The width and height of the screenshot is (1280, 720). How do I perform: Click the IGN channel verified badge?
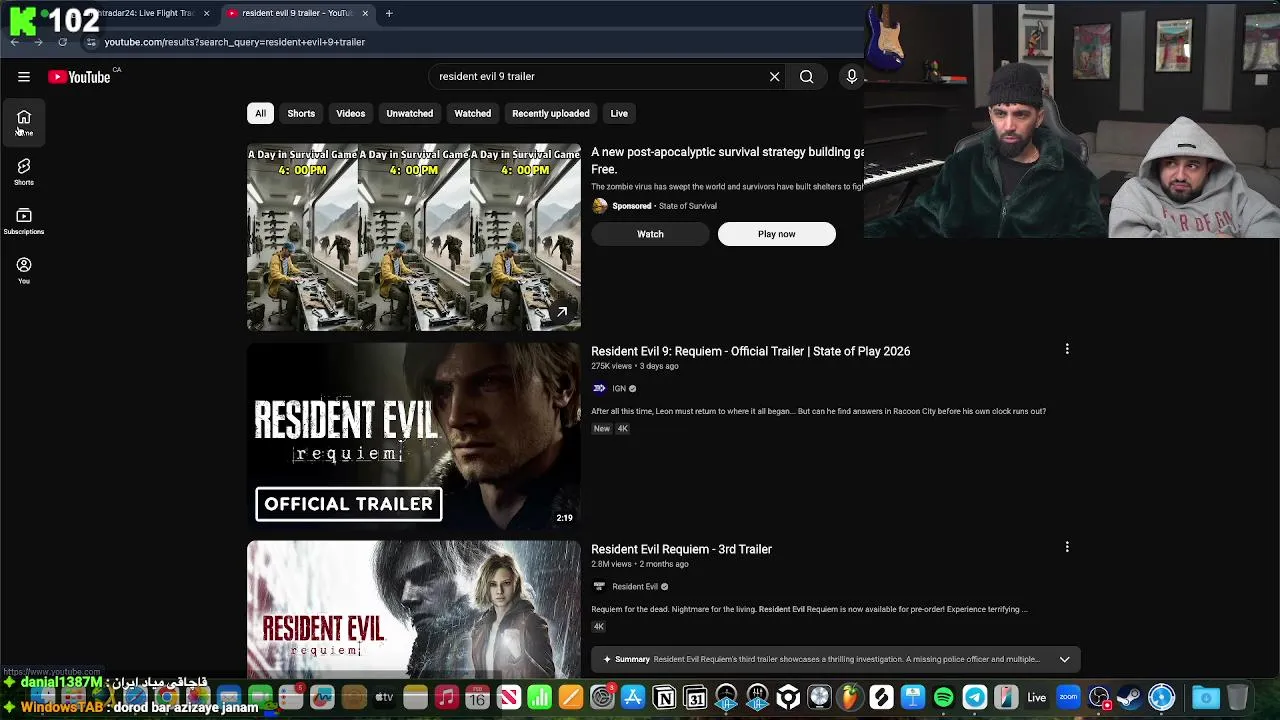pyautogui.click(x=632, y=388)
